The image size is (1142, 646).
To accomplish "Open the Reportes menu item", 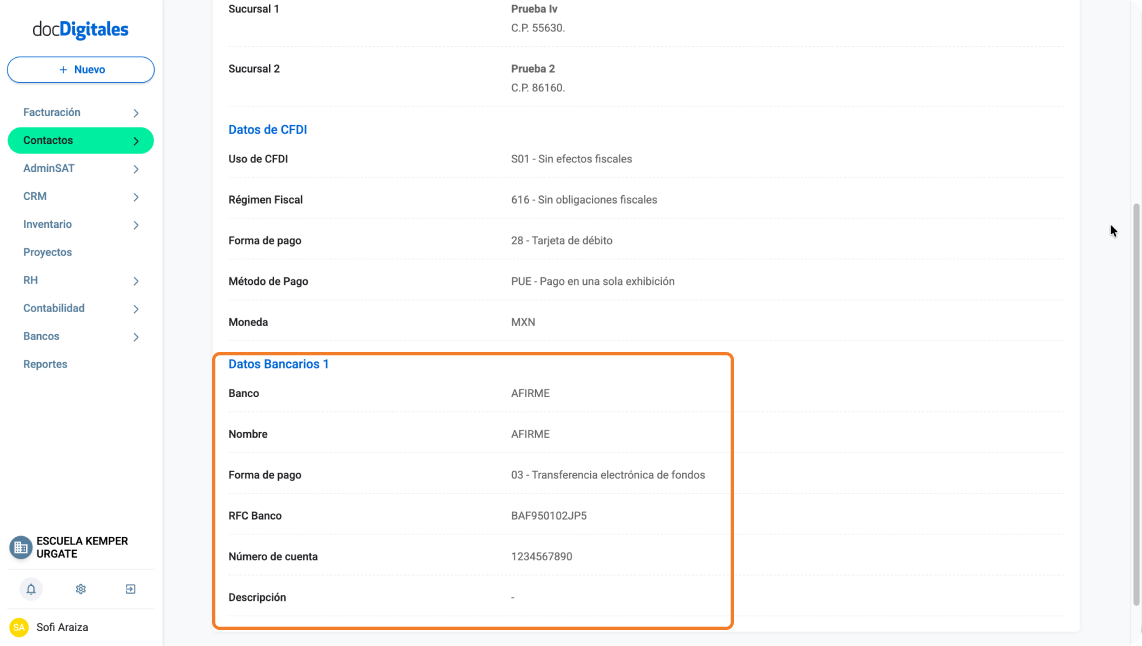I will [45, 364].
